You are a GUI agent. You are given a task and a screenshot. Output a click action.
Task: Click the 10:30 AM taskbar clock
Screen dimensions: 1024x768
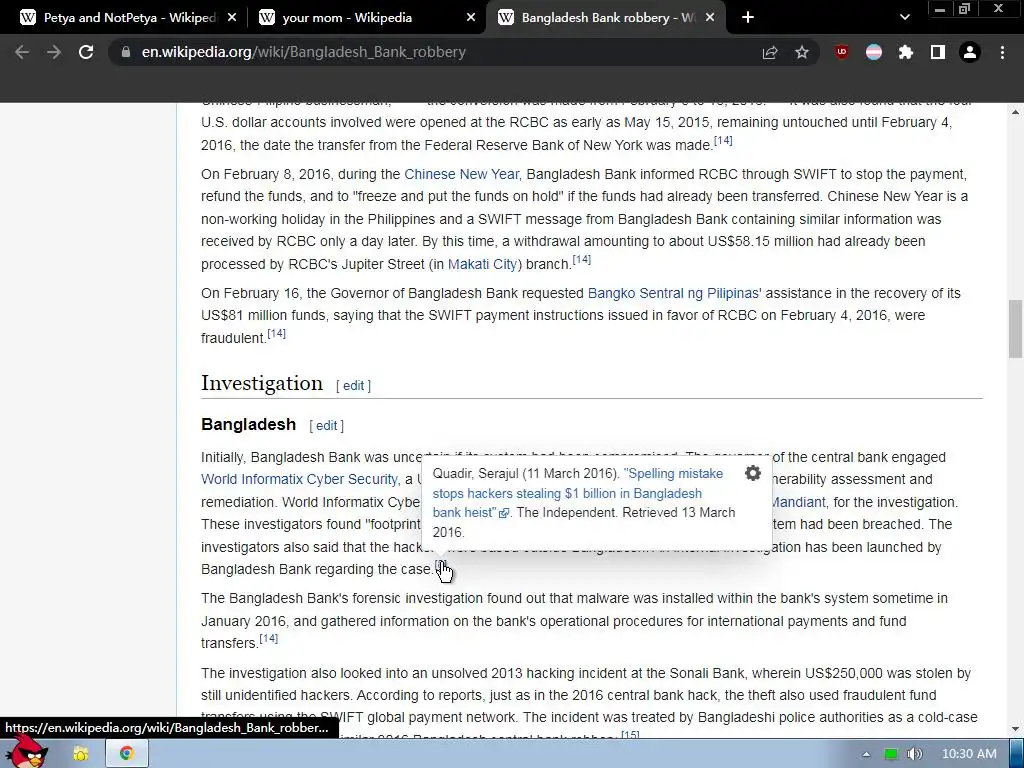pos(969,754)
